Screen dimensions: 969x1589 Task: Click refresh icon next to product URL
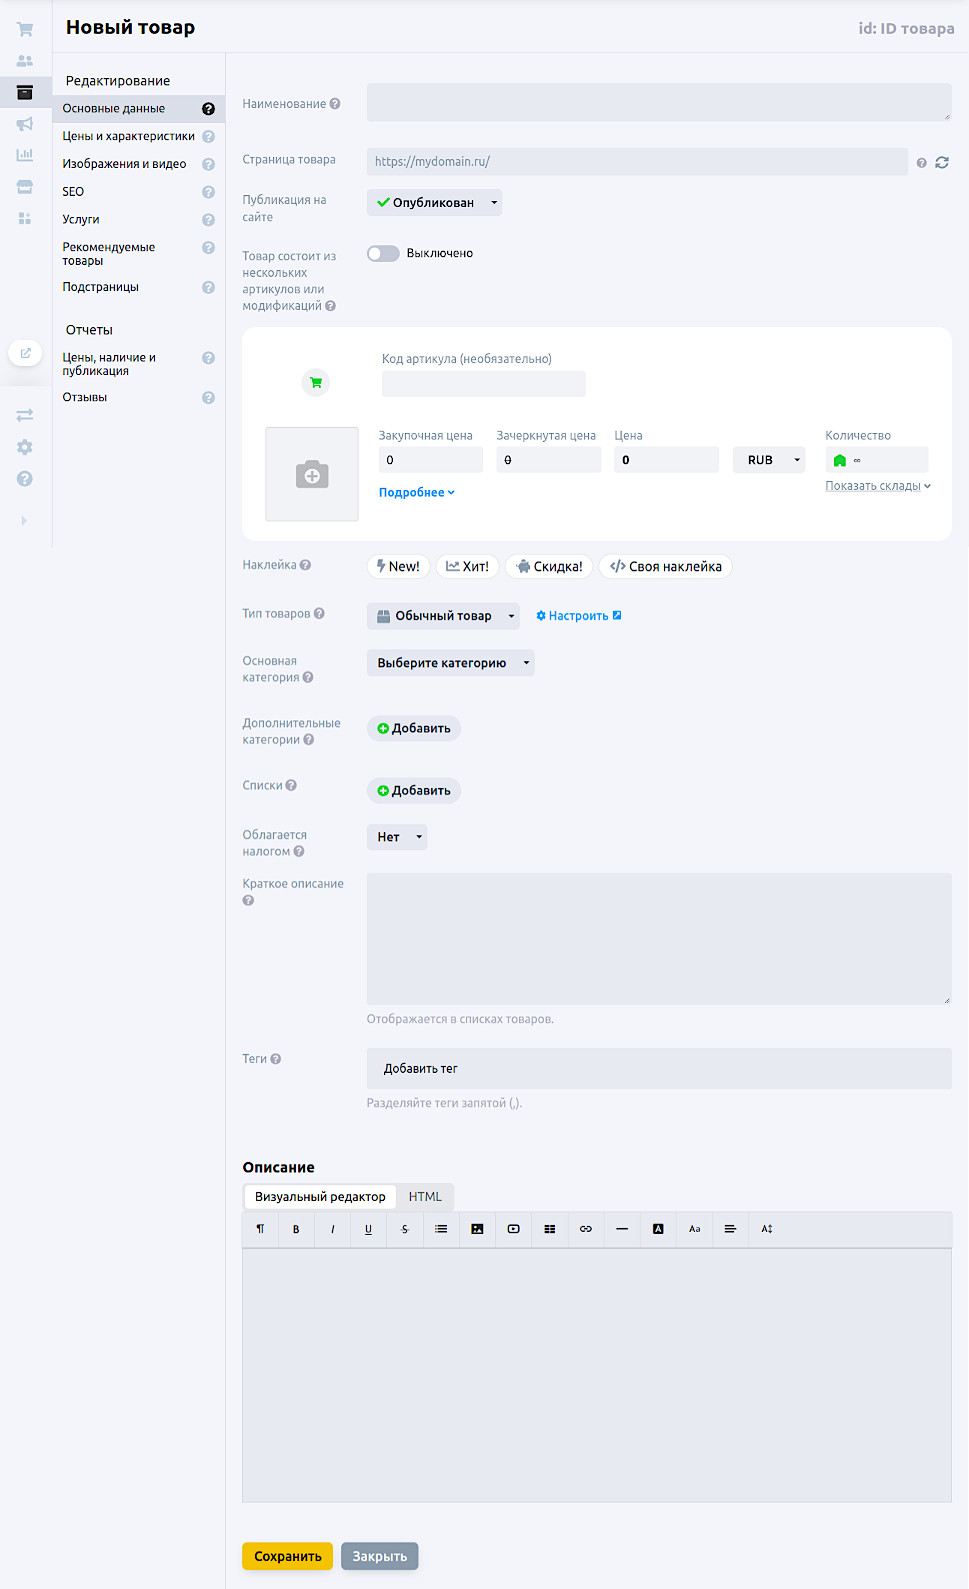click(942, 162)
